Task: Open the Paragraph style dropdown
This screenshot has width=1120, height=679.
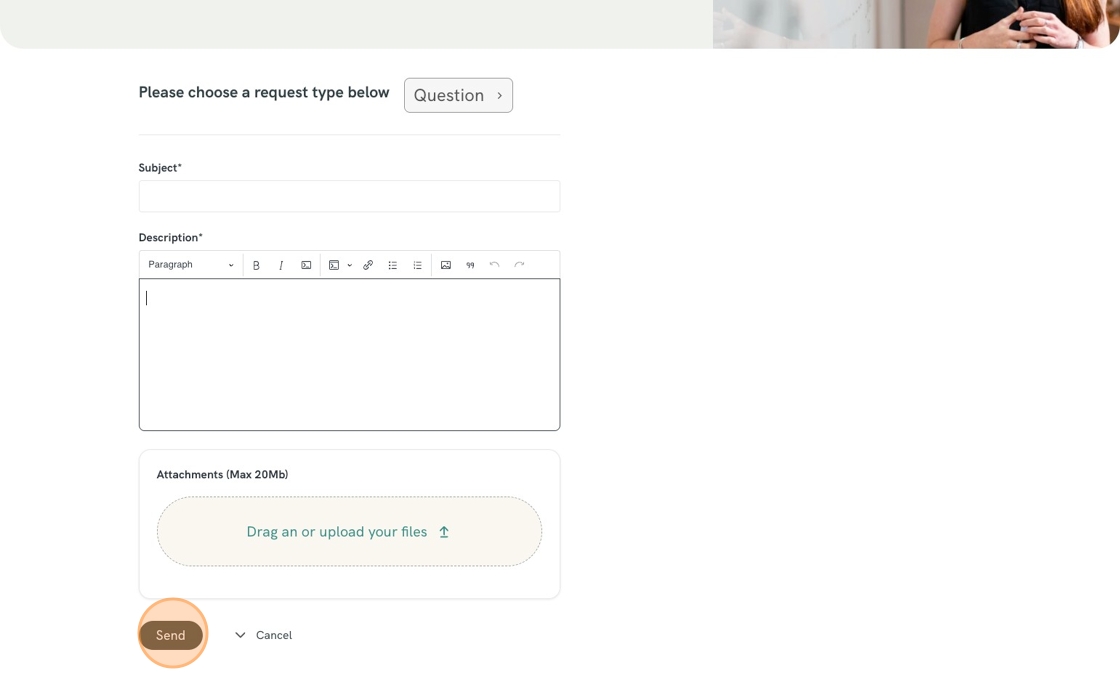Action: coord(190,265)
